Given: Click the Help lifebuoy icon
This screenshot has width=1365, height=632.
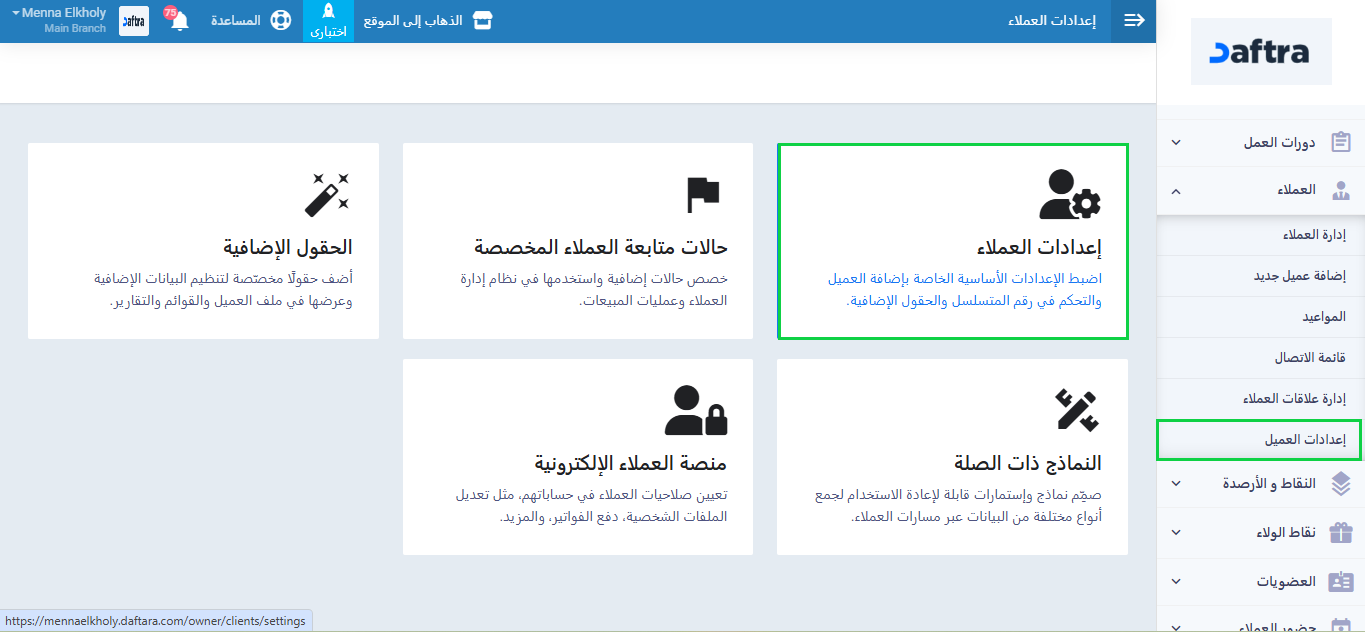Looking at the screenshot, I should (280, 21).
